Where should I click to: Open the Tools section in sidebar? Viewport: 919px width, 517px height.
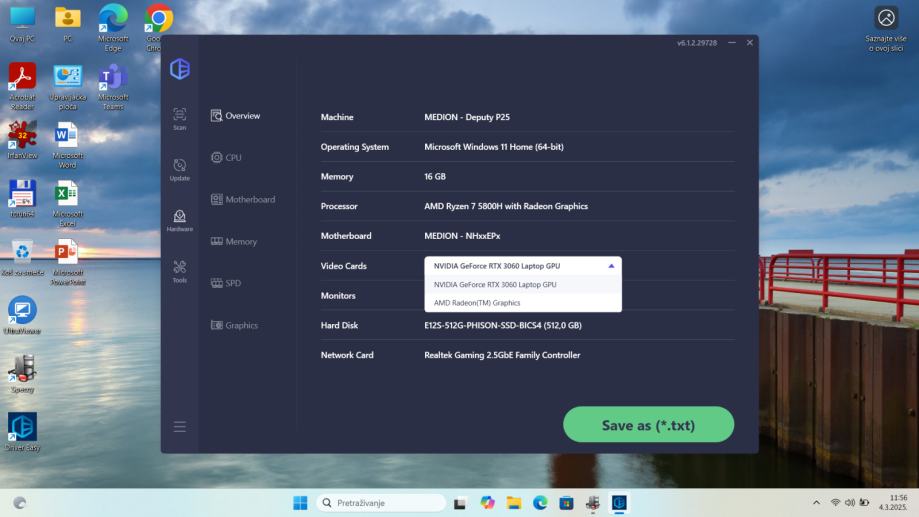pyautogui.click(x=179, y=271)
